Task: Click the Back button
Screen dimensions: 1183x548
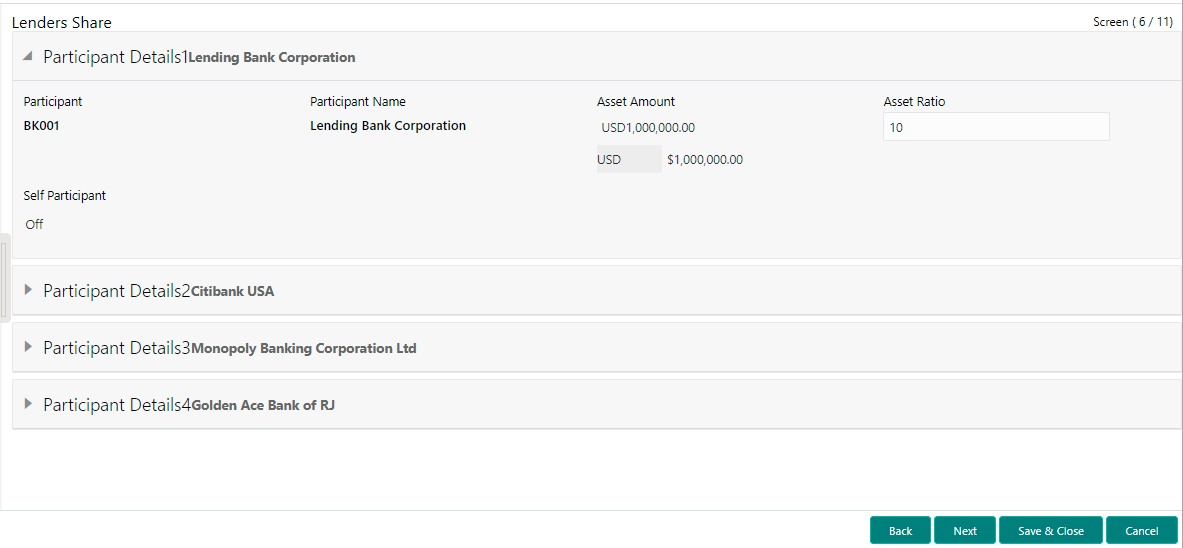Action: pyautogui.click(x=900, y=531)
